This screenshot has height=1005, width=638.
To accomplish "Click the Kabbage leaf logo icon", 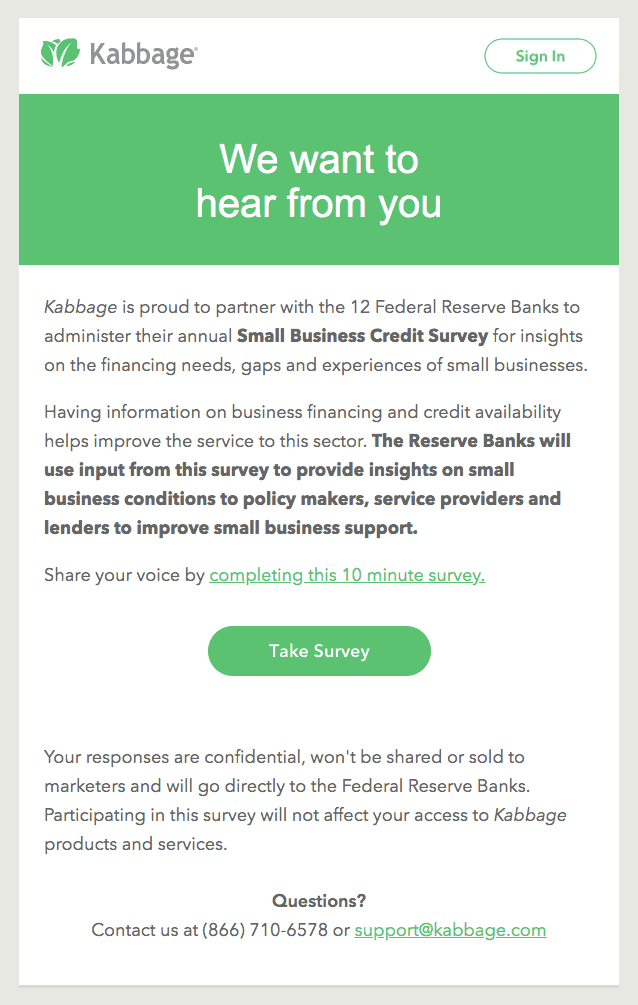I will point(60,53).
